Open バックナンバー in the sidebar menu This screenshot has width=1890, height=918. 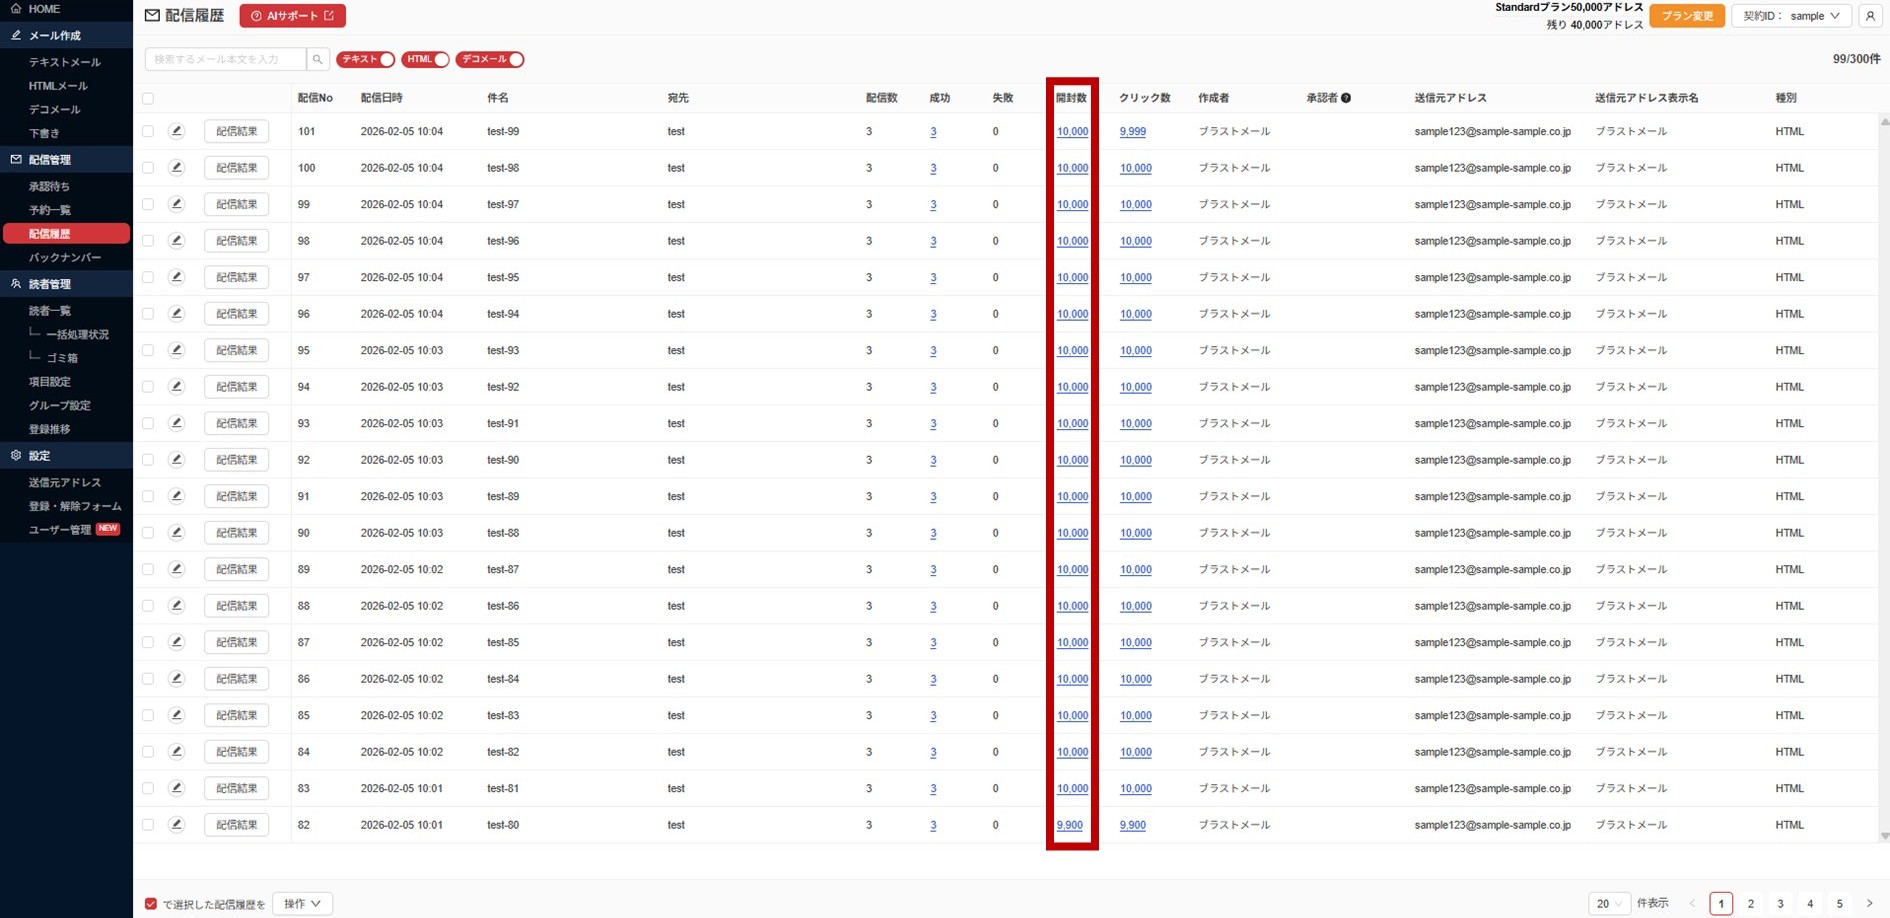click(65, 258)
